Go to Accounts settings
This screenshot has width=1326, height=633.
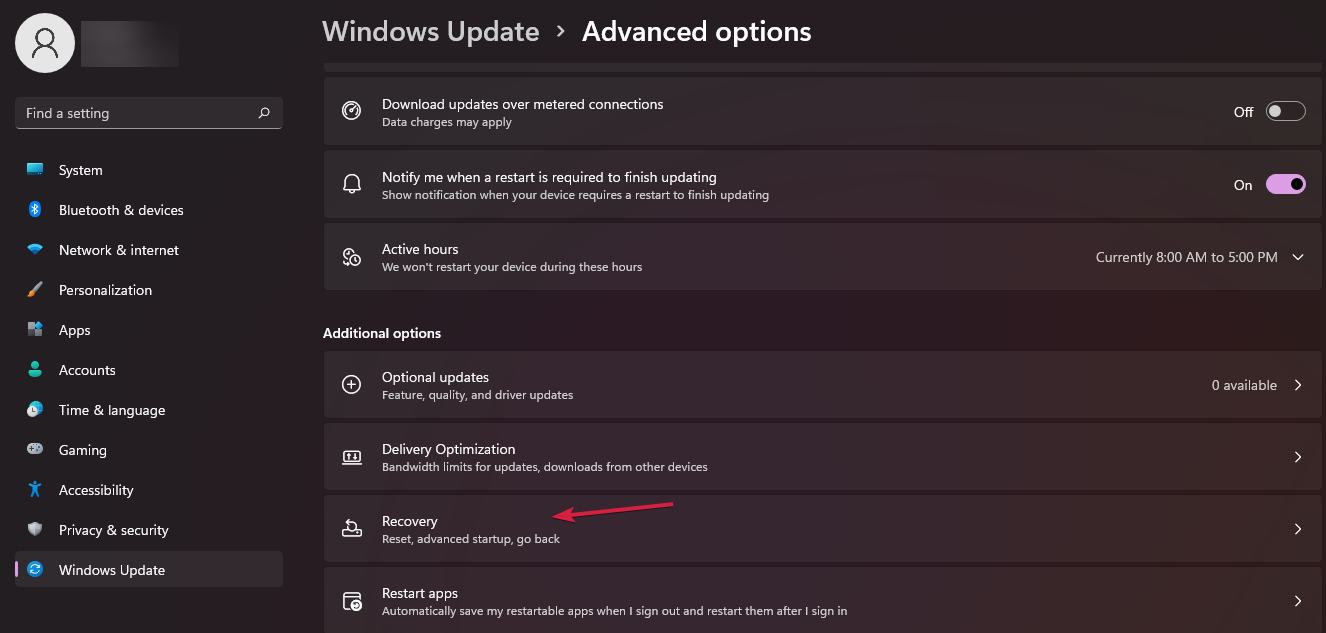tap(87, 370)
